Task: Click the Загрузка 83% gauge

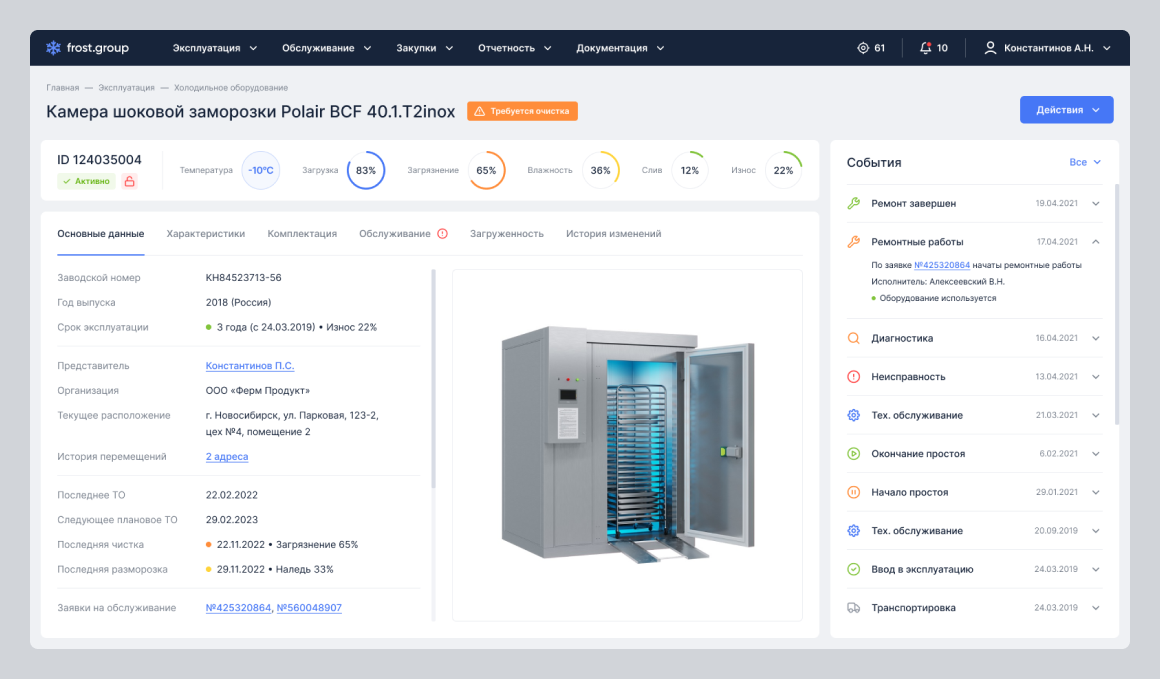Action: tap(365, 170)
